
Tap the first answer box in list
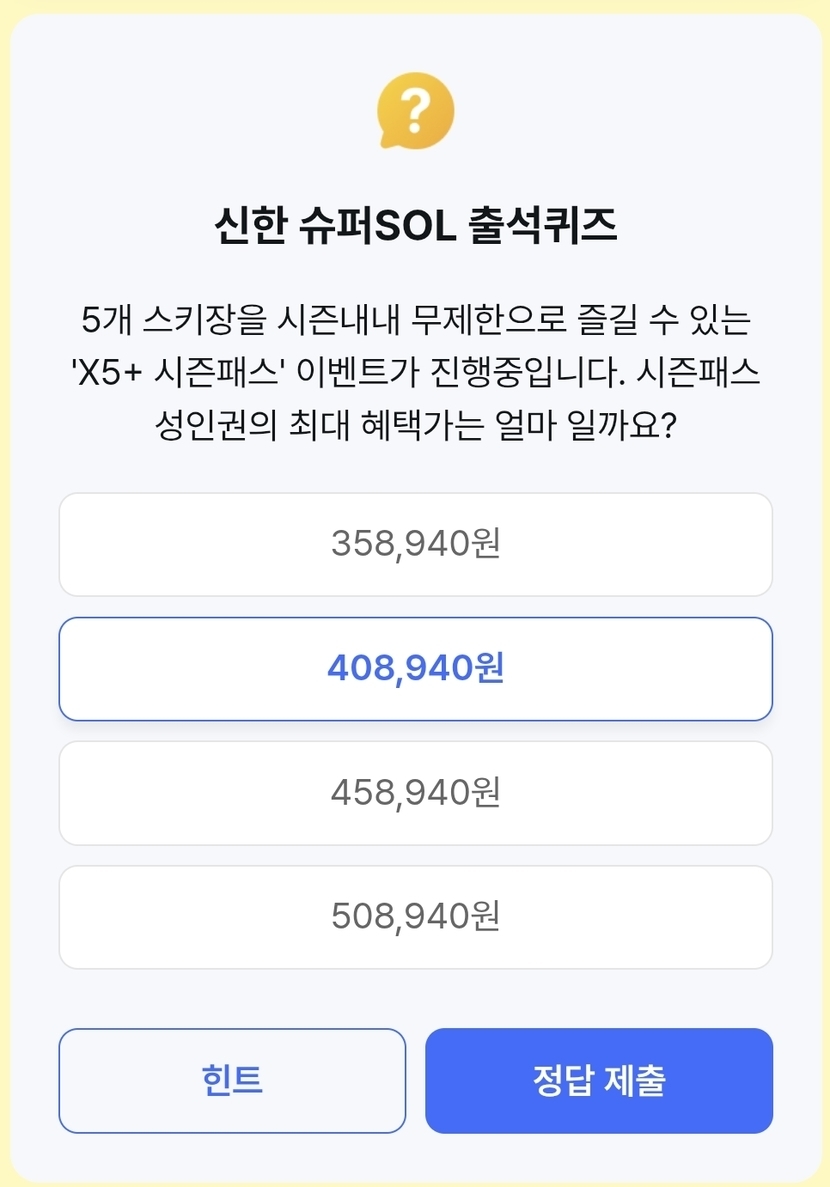pos(415,545)
